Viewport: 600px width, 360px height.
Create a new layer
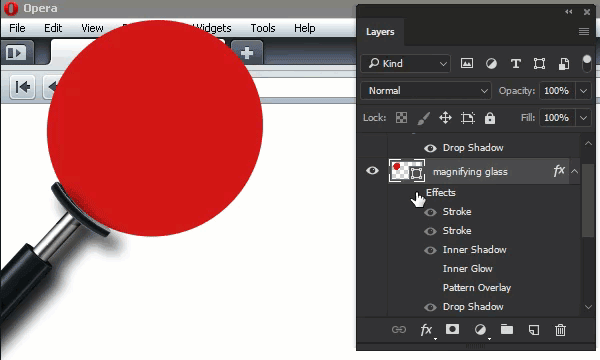[534, 329]
